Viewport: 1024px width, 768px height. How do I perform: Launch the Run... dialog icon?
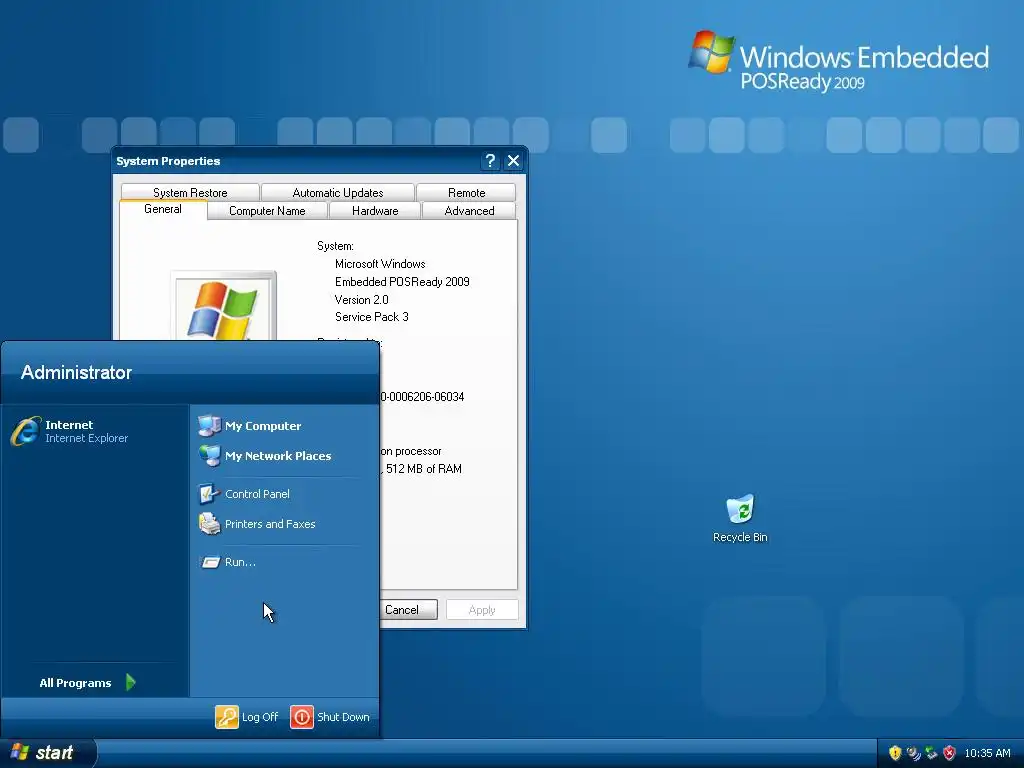click(x=210, y=562)
